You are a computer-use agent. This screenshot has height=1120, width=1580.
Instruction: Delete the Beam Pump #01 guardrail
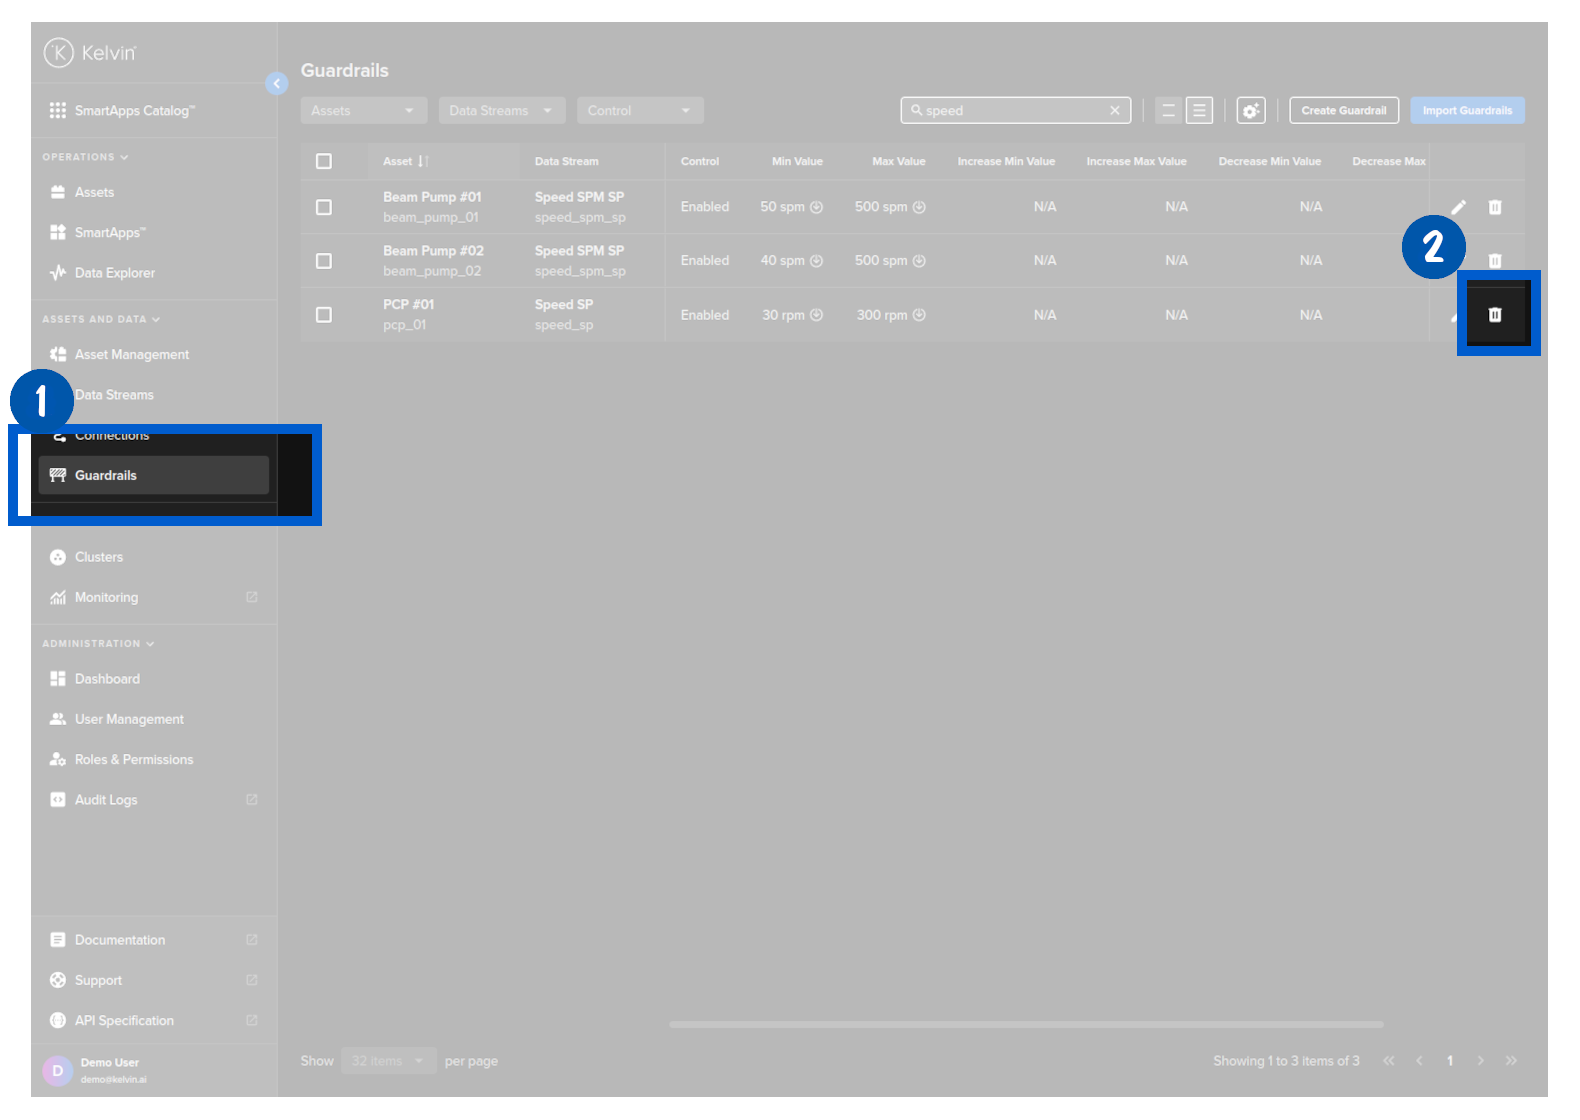[1494, 207]
